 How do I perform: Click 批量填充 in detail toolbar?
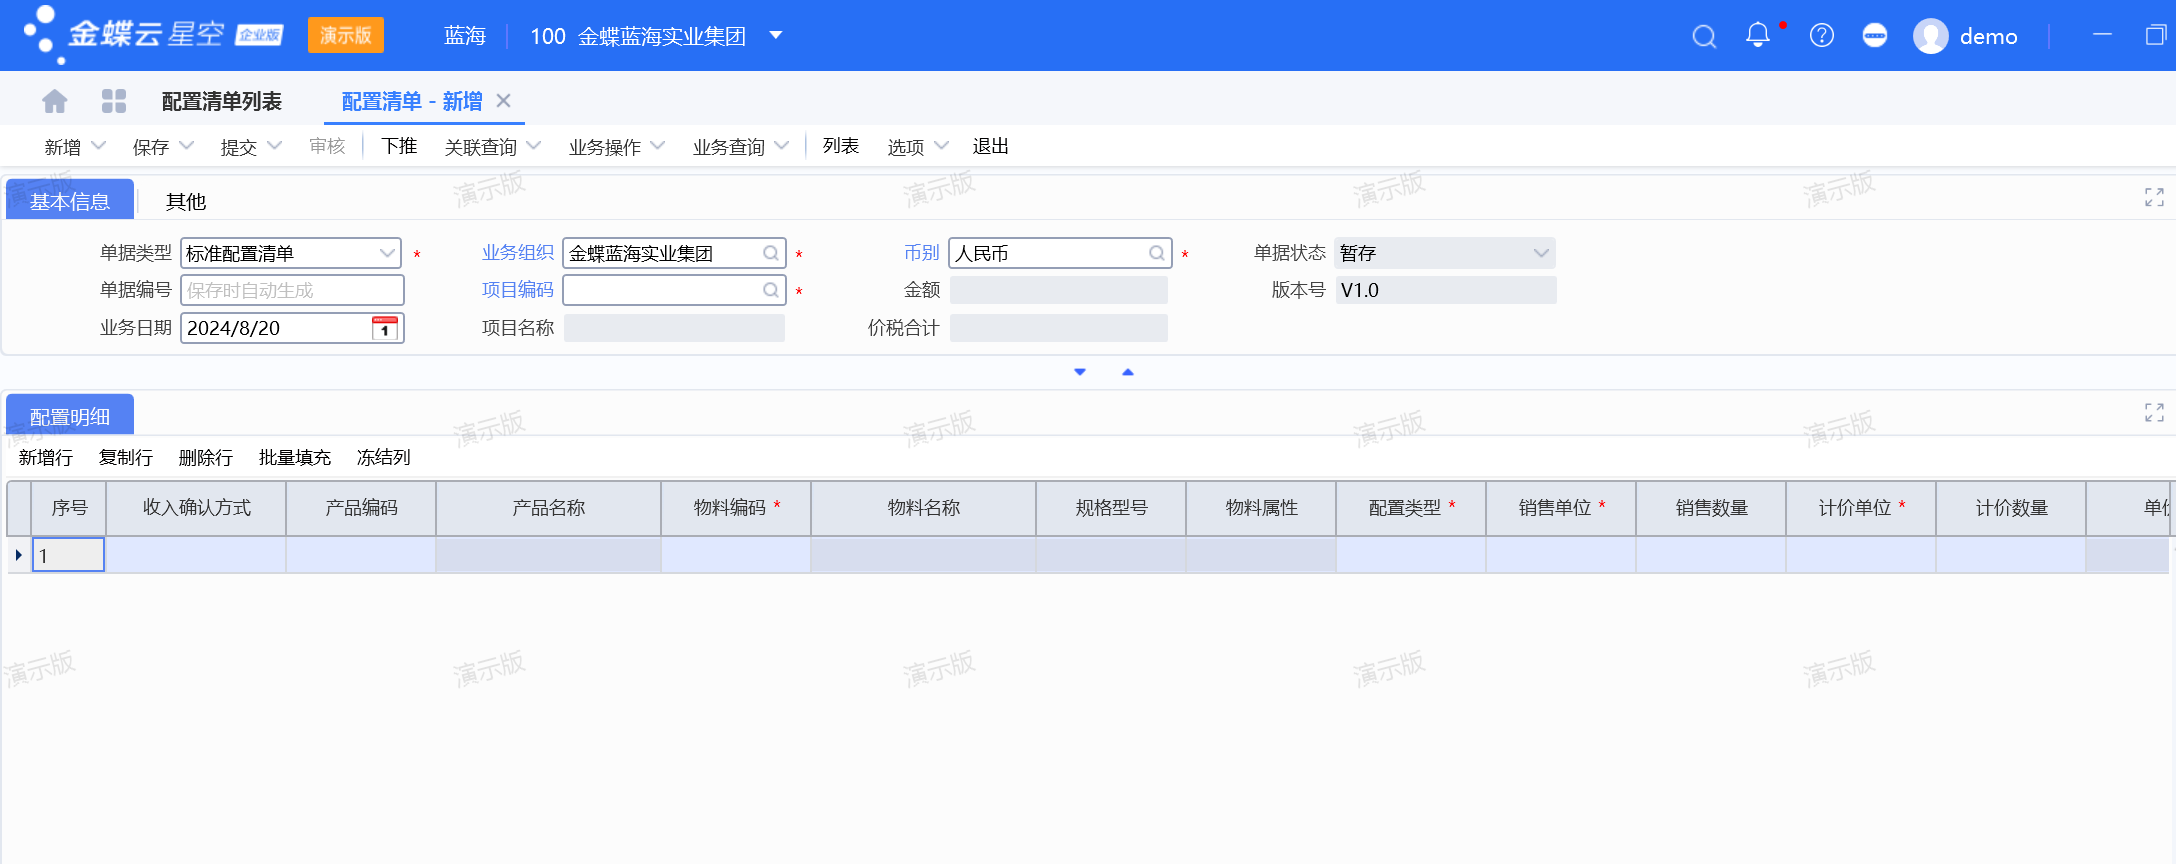click(x=295, y=457)
